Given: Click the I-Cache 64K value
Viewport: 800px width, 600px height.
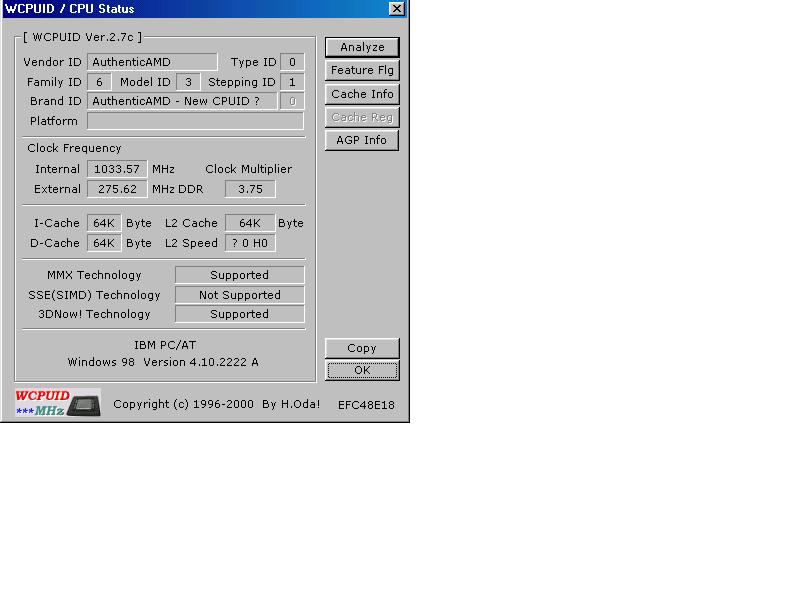Looking at the screenshot, I should [104, 223].
